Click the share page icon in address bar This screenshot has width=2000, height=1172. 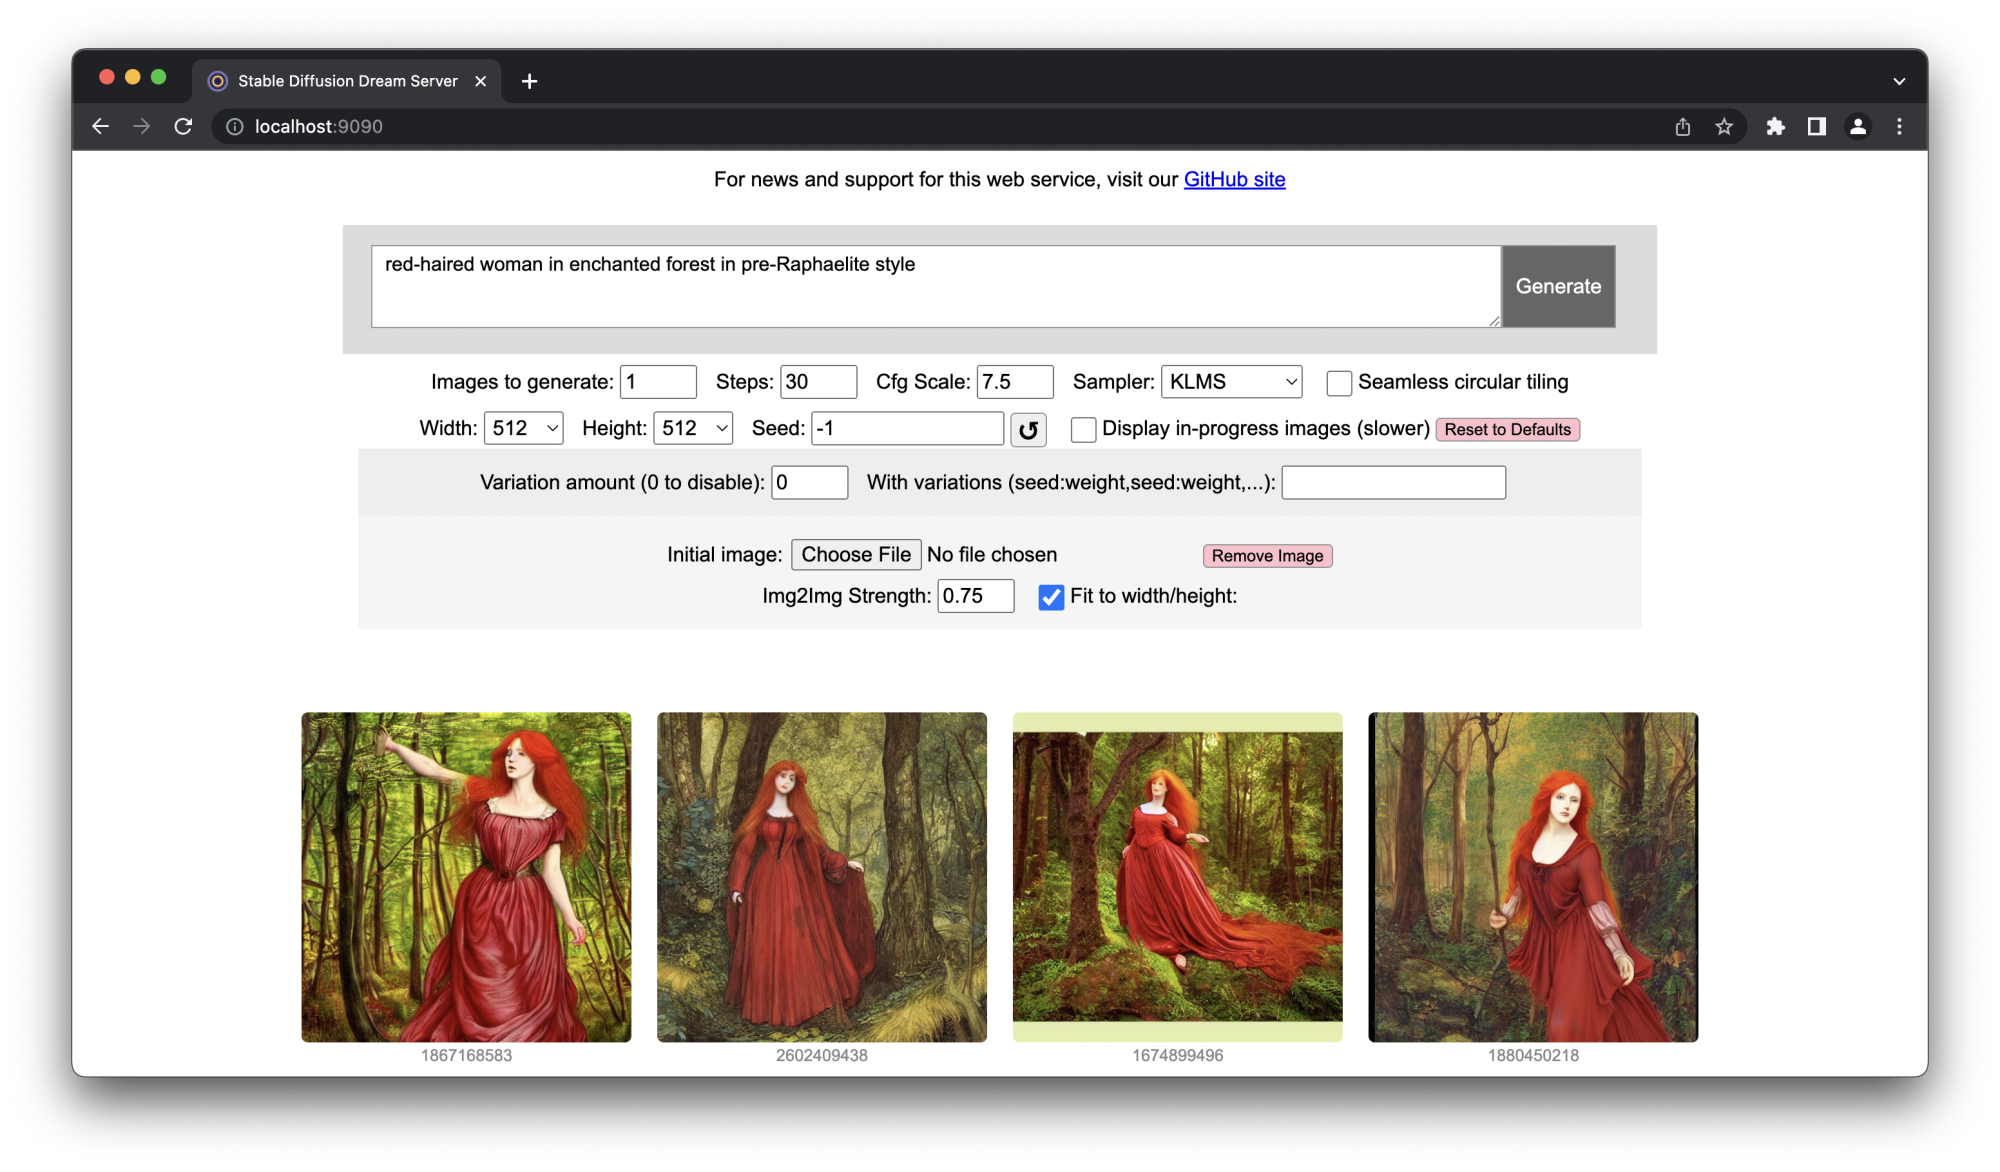point(1683,127)
